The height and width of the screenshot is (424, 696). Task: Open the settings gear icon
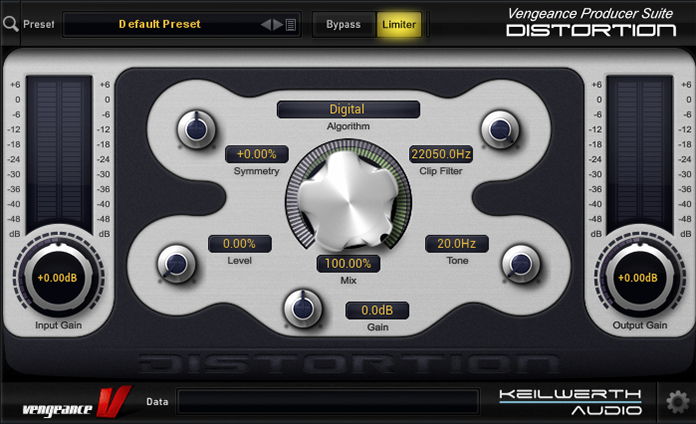[x=677, y=402]
